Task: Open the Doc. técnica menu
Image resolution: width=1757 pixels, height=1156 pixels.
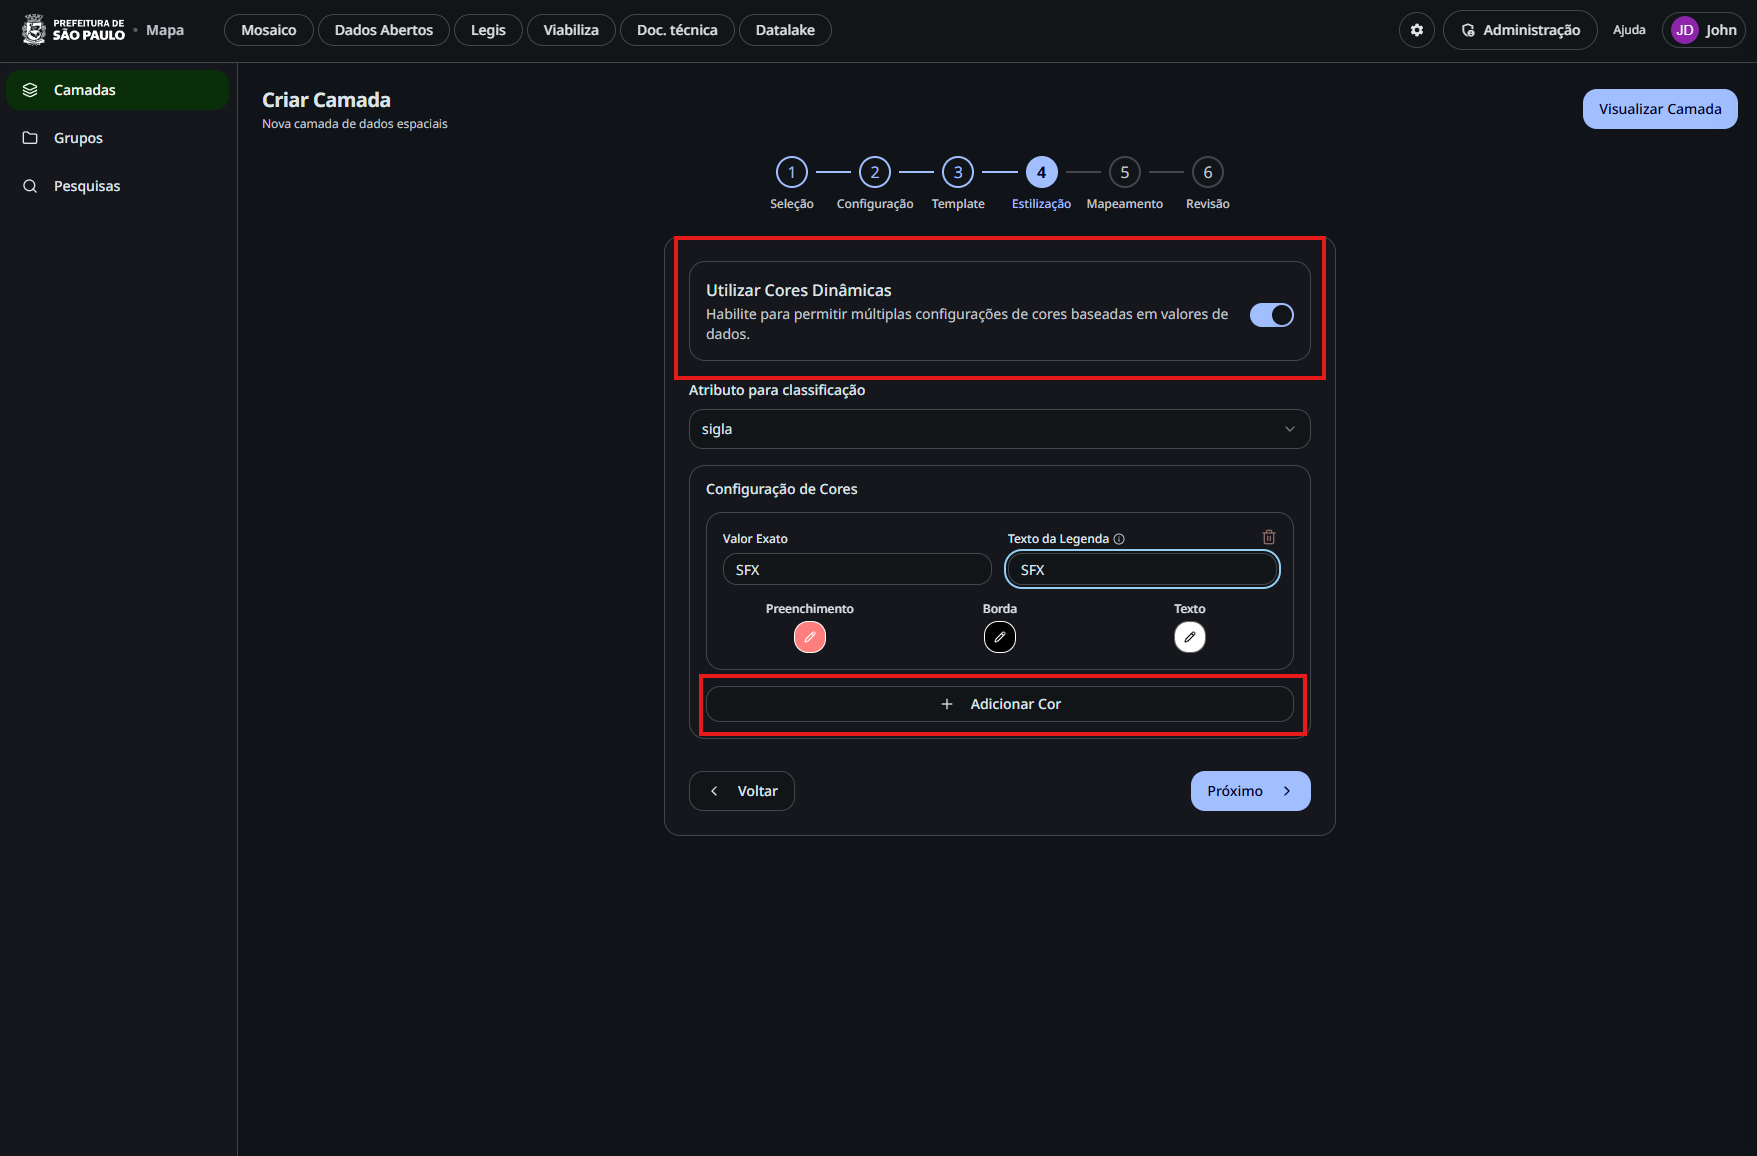Action: click(677, 30)
